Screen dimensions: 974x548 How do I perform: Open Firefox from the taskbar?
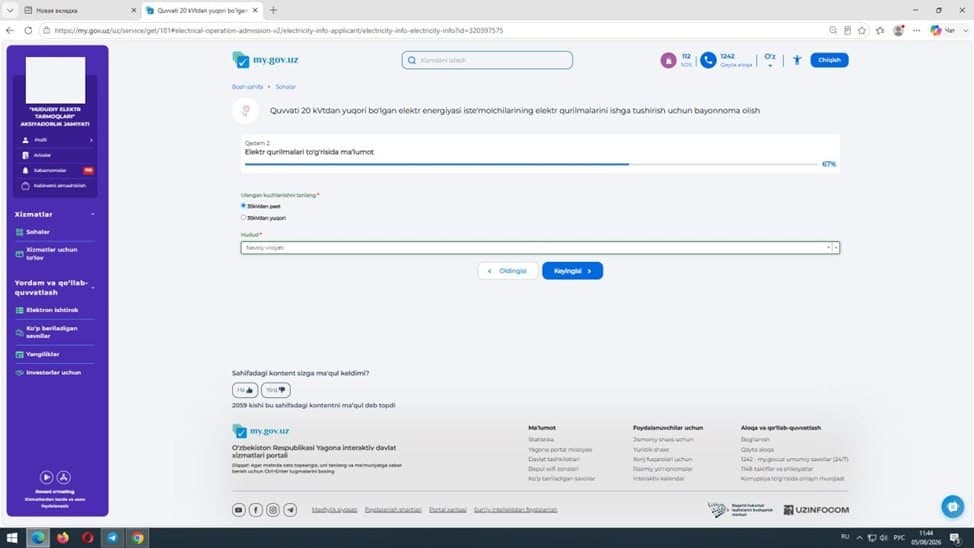[63, 538]
